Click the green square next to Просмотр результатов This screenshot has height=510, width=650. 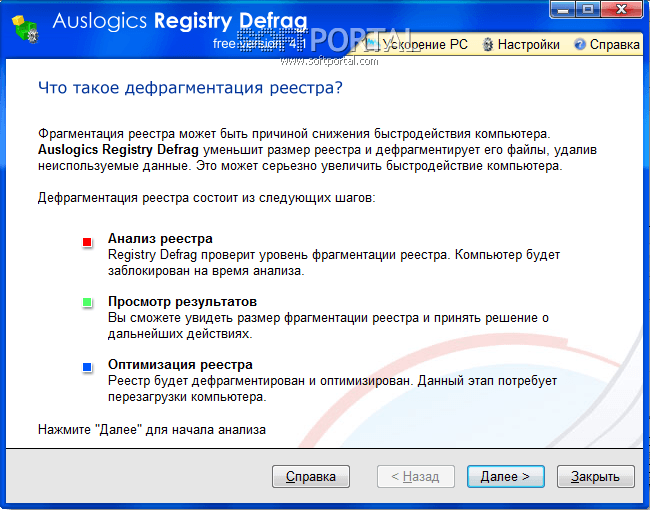click(87, 303)
